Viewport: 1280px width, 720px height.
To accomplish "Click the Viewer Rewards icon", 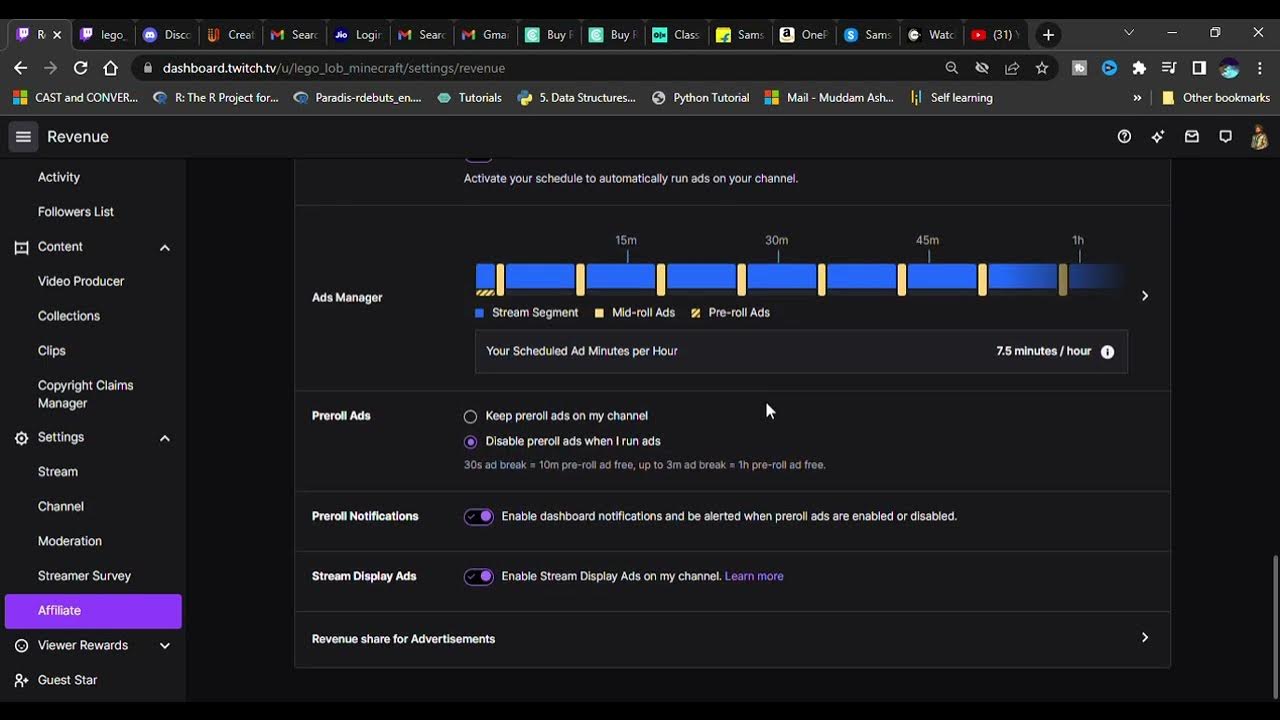I will [21, 646].
